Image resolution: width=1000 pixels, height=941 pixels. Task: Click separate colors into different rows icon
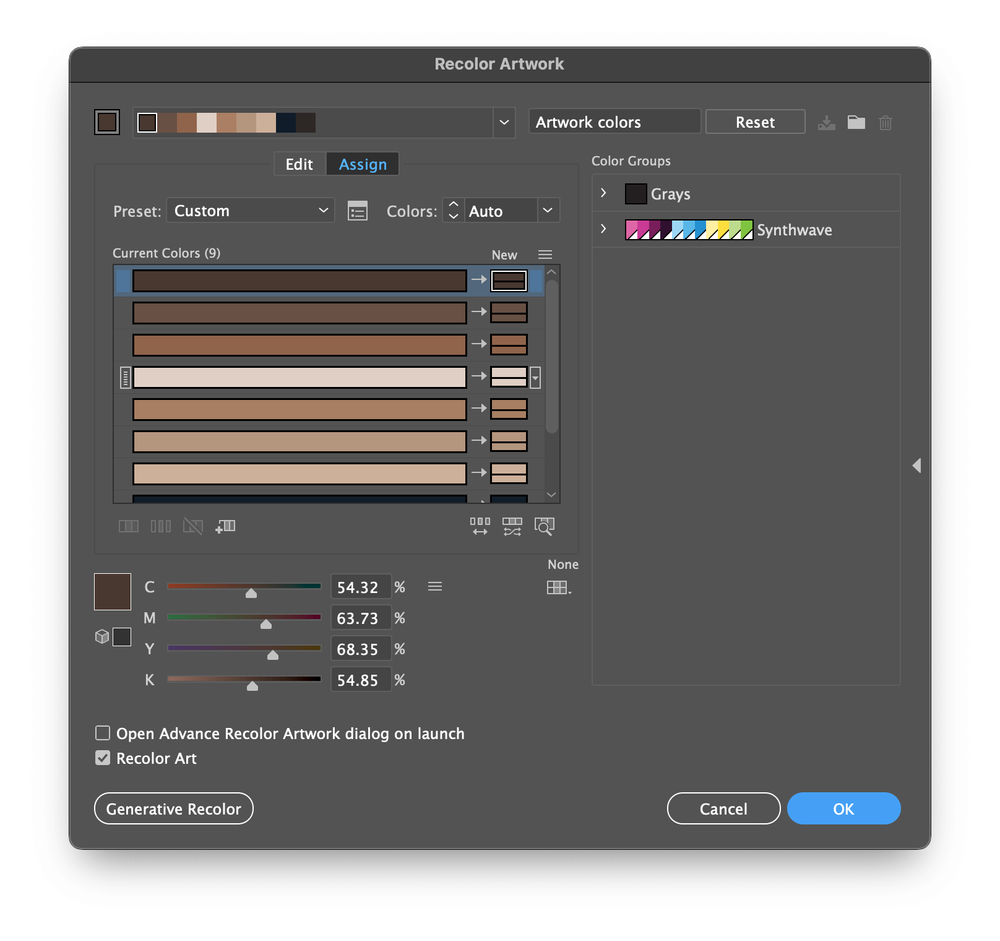(x=161, y=526)
